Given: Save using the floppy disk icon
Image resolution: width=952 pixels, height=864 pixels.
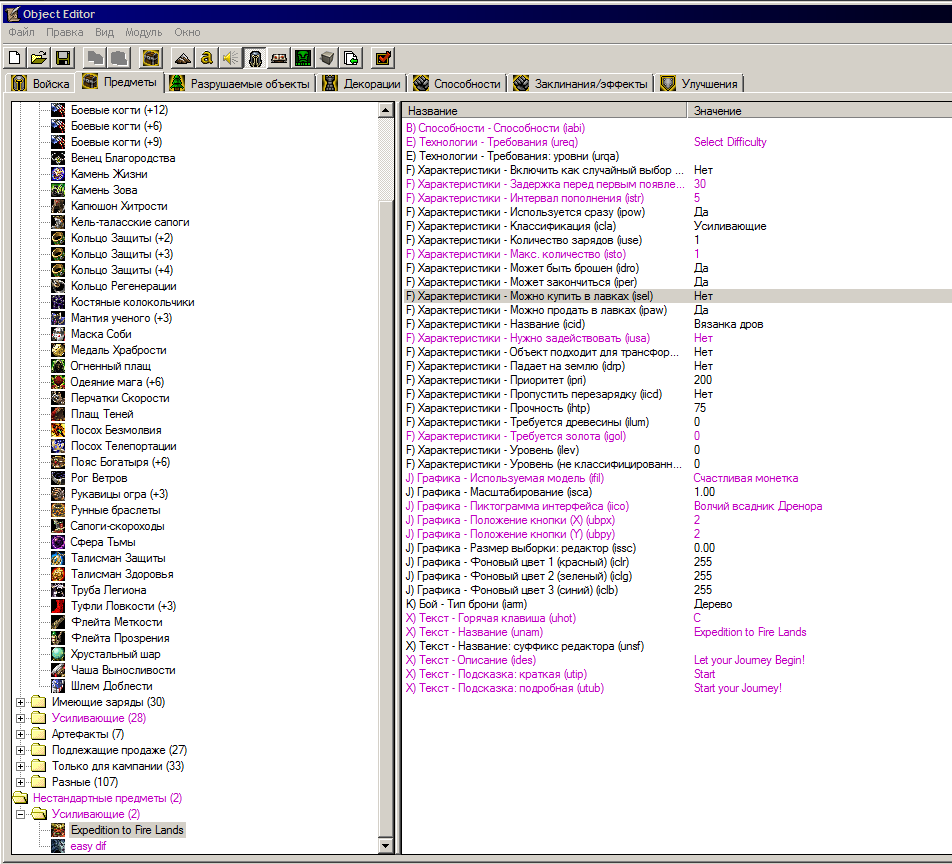Looking at the screenshot, I should (62, 58).
